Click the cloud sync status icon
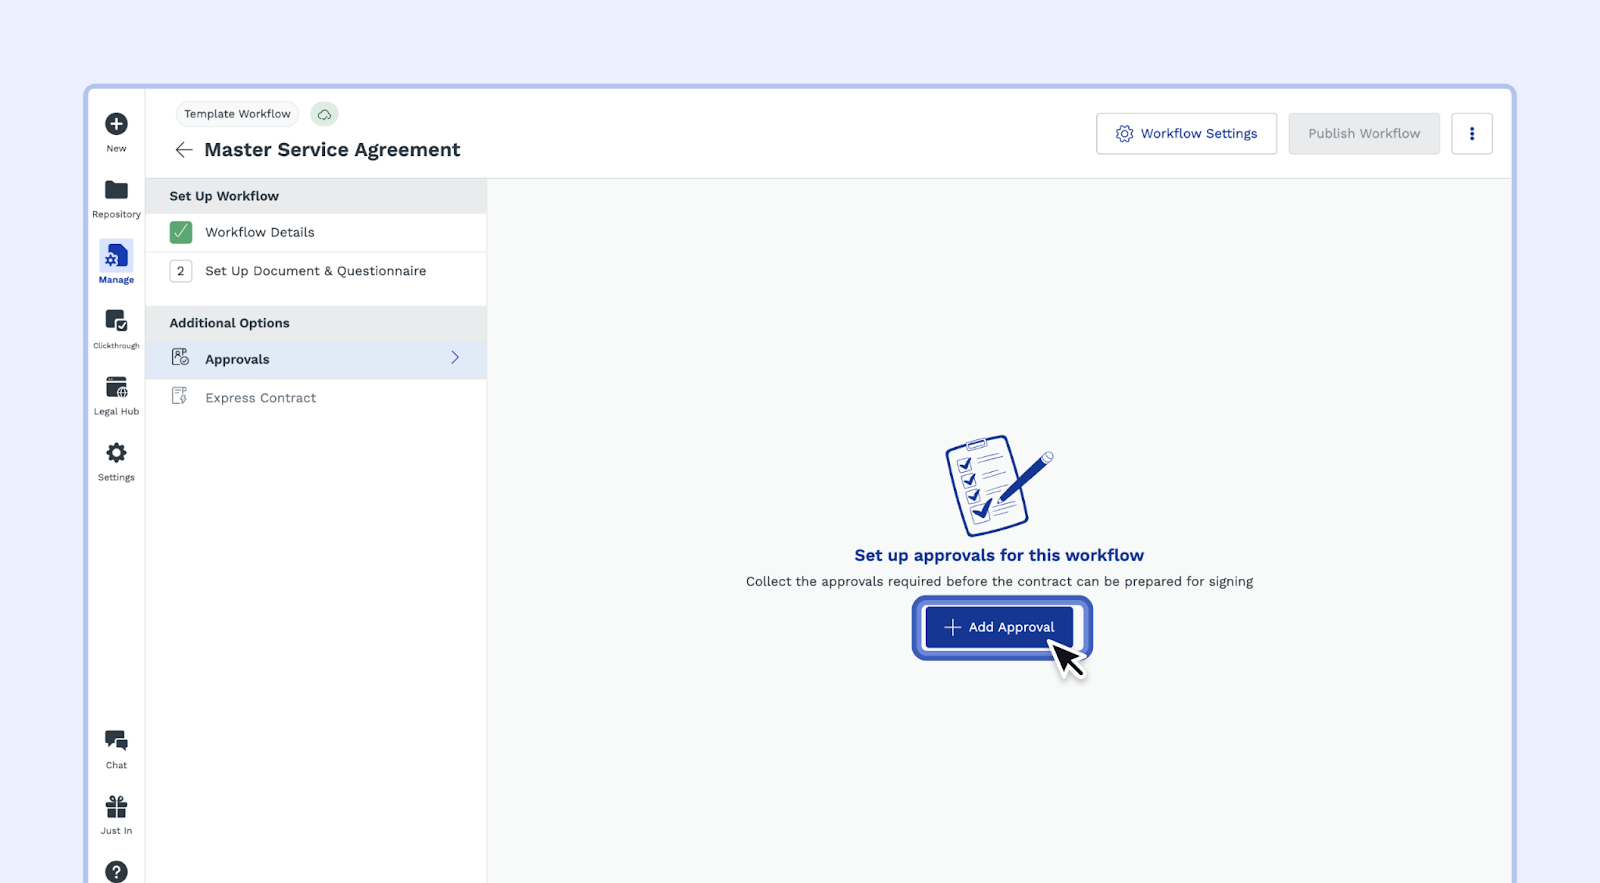Viewport: 1600px width, 883px height. click(324, 114)
